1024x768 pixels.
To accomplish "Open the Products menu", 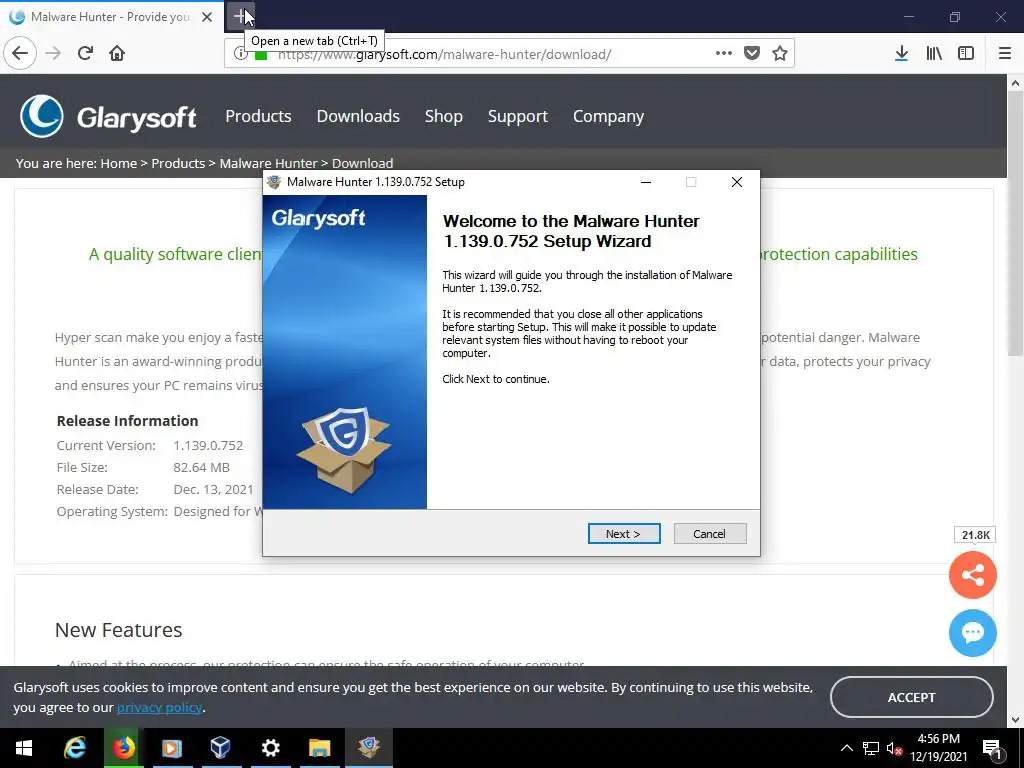I will (258, 116).
